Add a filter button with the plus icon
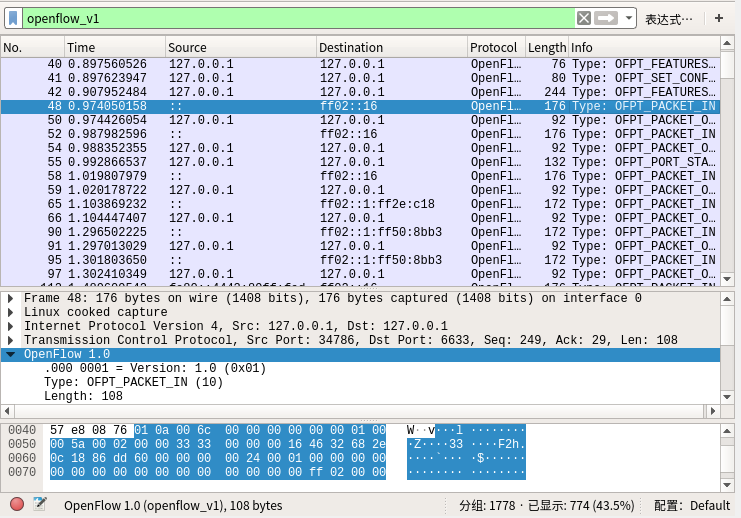Screen dimensions: 741x518 719,18
